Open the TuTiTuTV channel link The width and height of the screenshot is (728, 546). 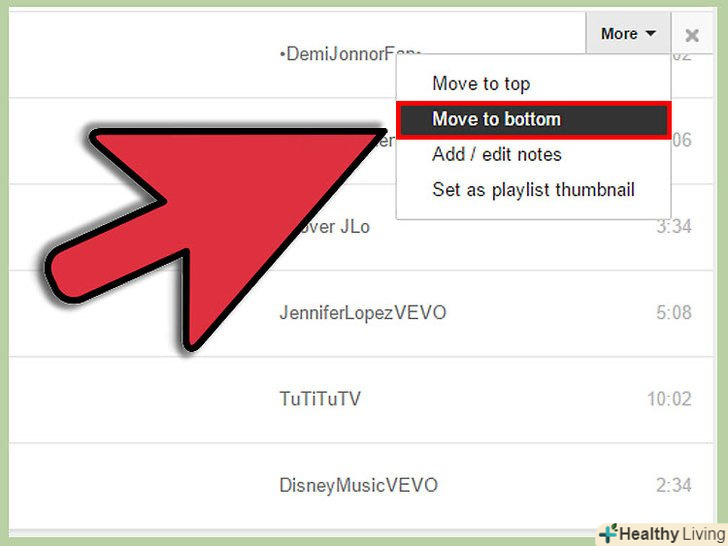click(320, 399)
